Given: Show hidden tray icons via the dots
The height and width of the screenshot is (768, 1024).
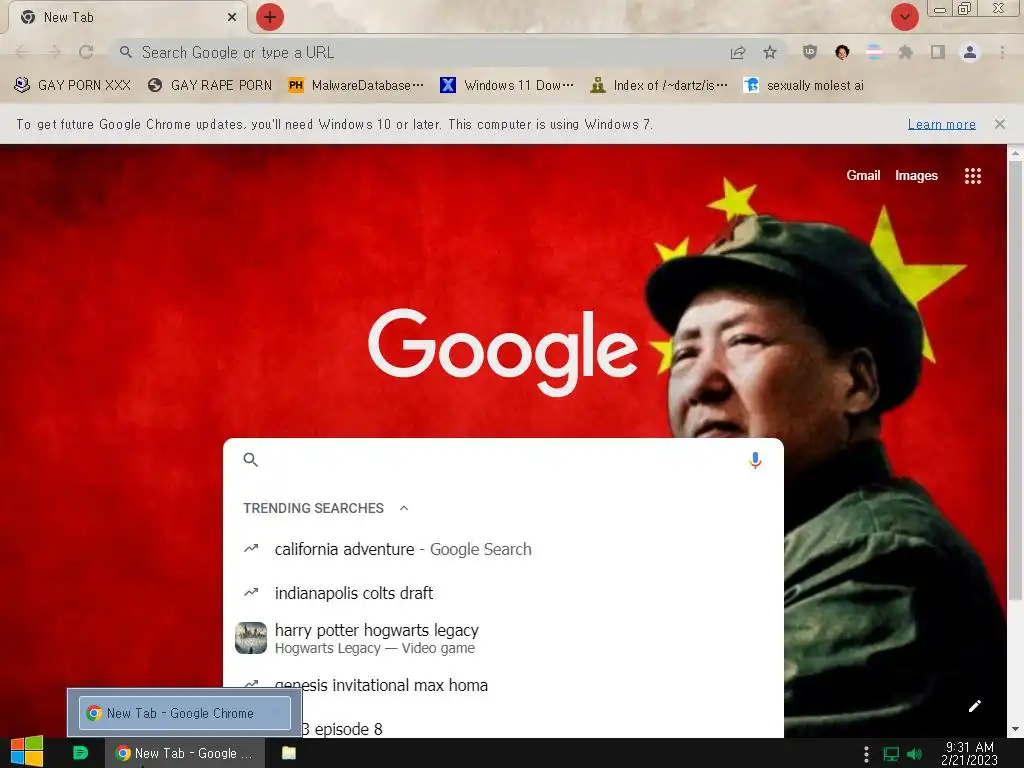Looking at the screenshot, I should click(x=866, y=754).
